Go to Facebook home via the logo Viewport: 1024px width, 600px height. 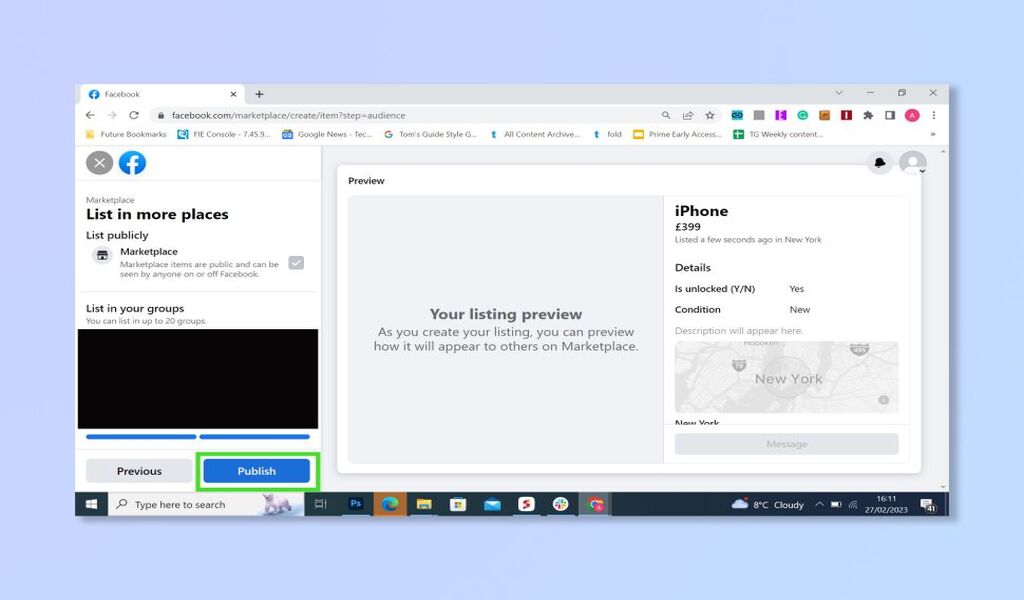[x=132, y=163]
